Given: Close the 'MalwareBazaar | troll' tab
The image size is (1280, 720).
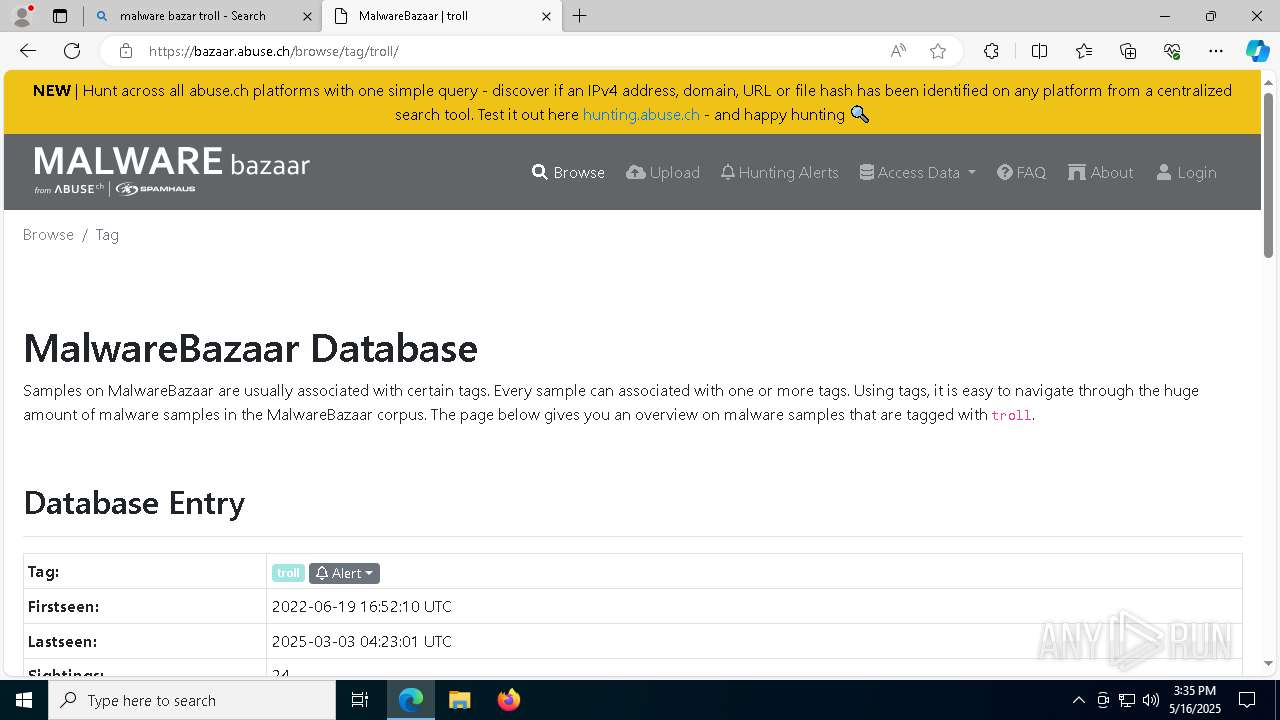Looking at the screenshot, I should tap(546, 16).
